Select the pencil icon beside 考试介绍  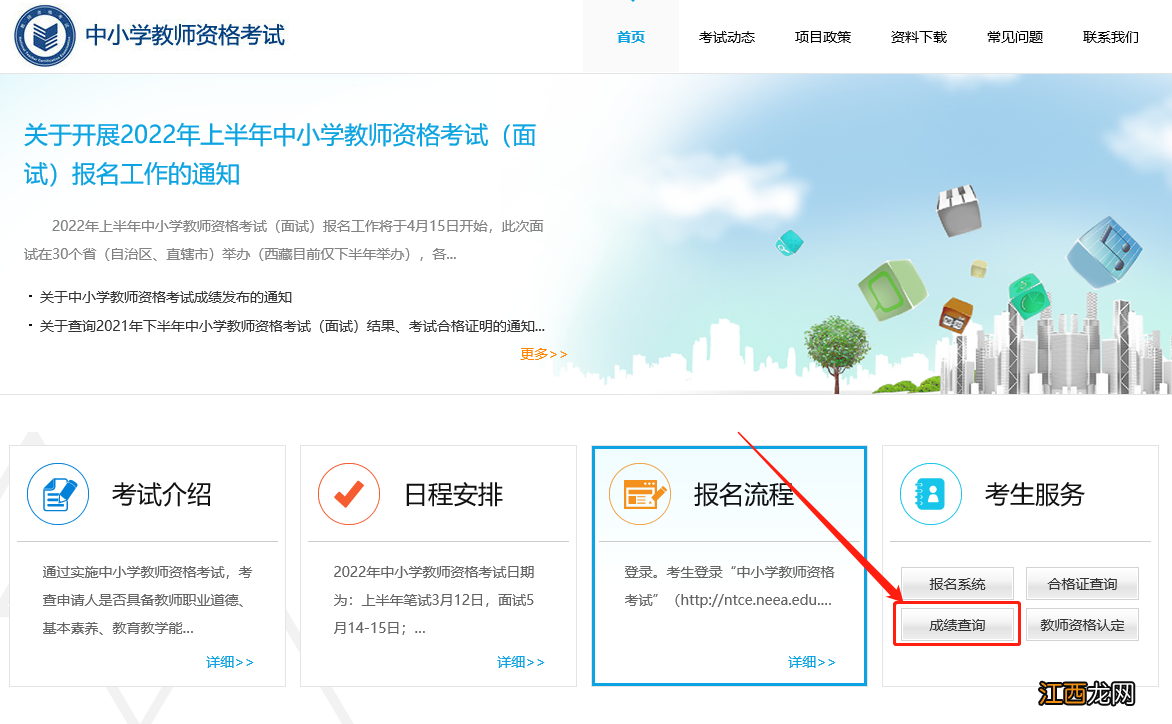(x=58, y=493)
